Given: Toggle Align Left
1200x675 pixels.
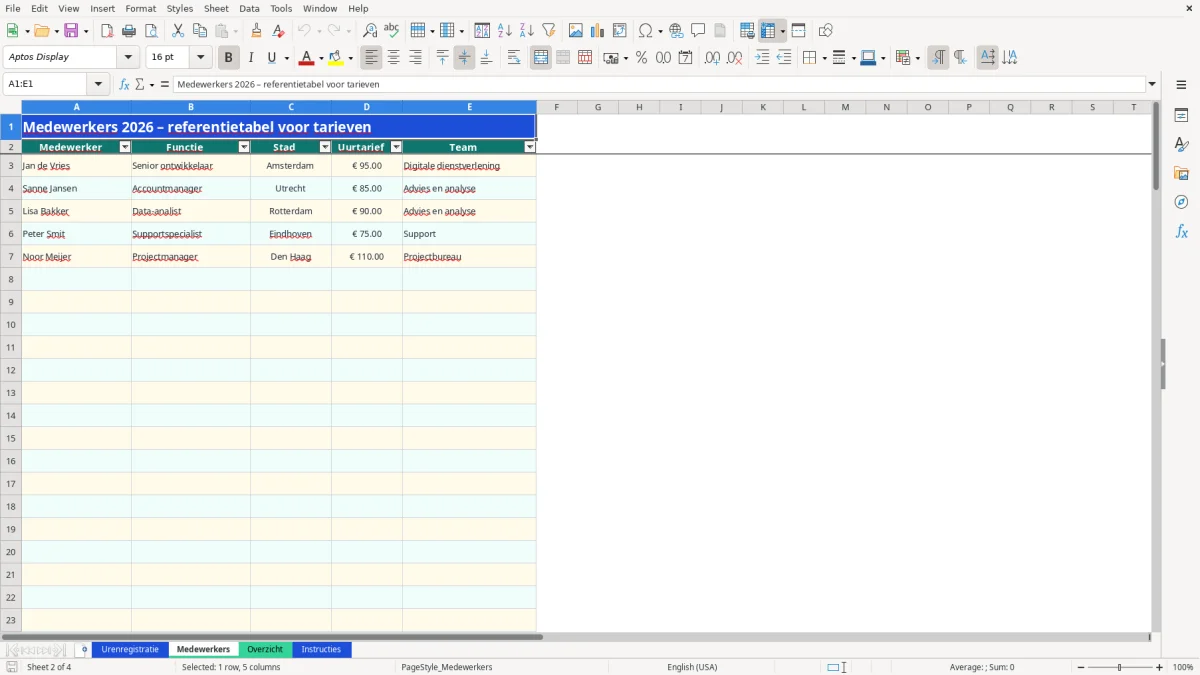Looking at the screenshot, I should [x=371, y=58].
